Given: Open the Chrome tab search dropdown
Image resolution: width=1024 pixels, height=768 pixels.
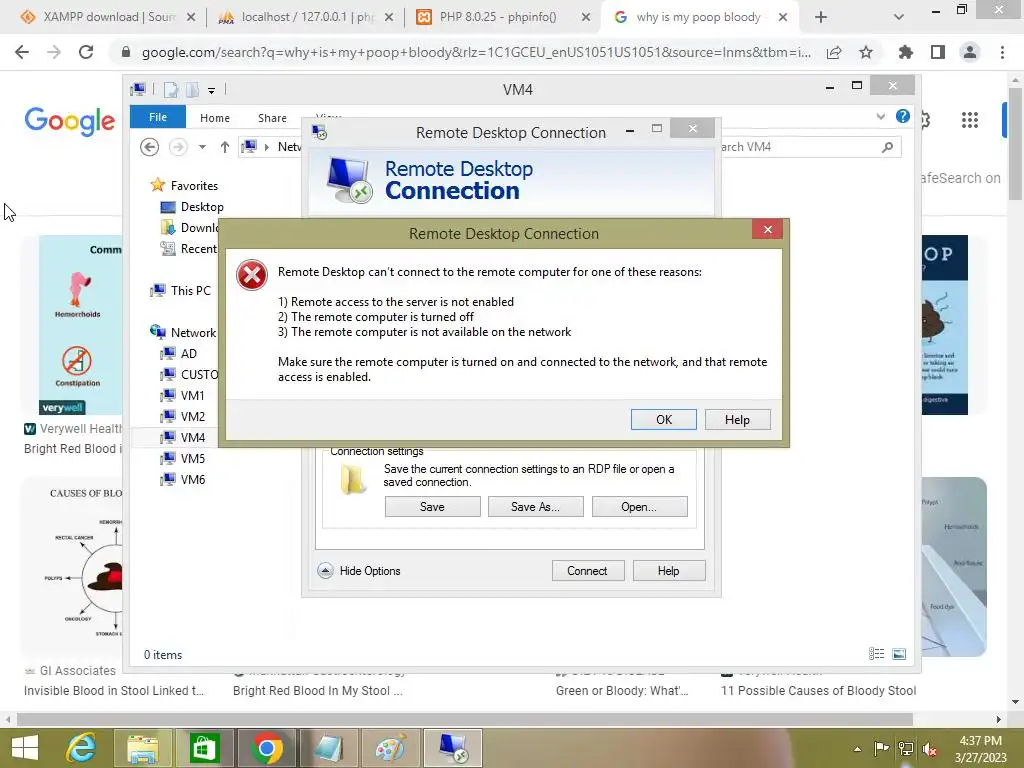Looking at the screenshot, I should coord(899,18).
